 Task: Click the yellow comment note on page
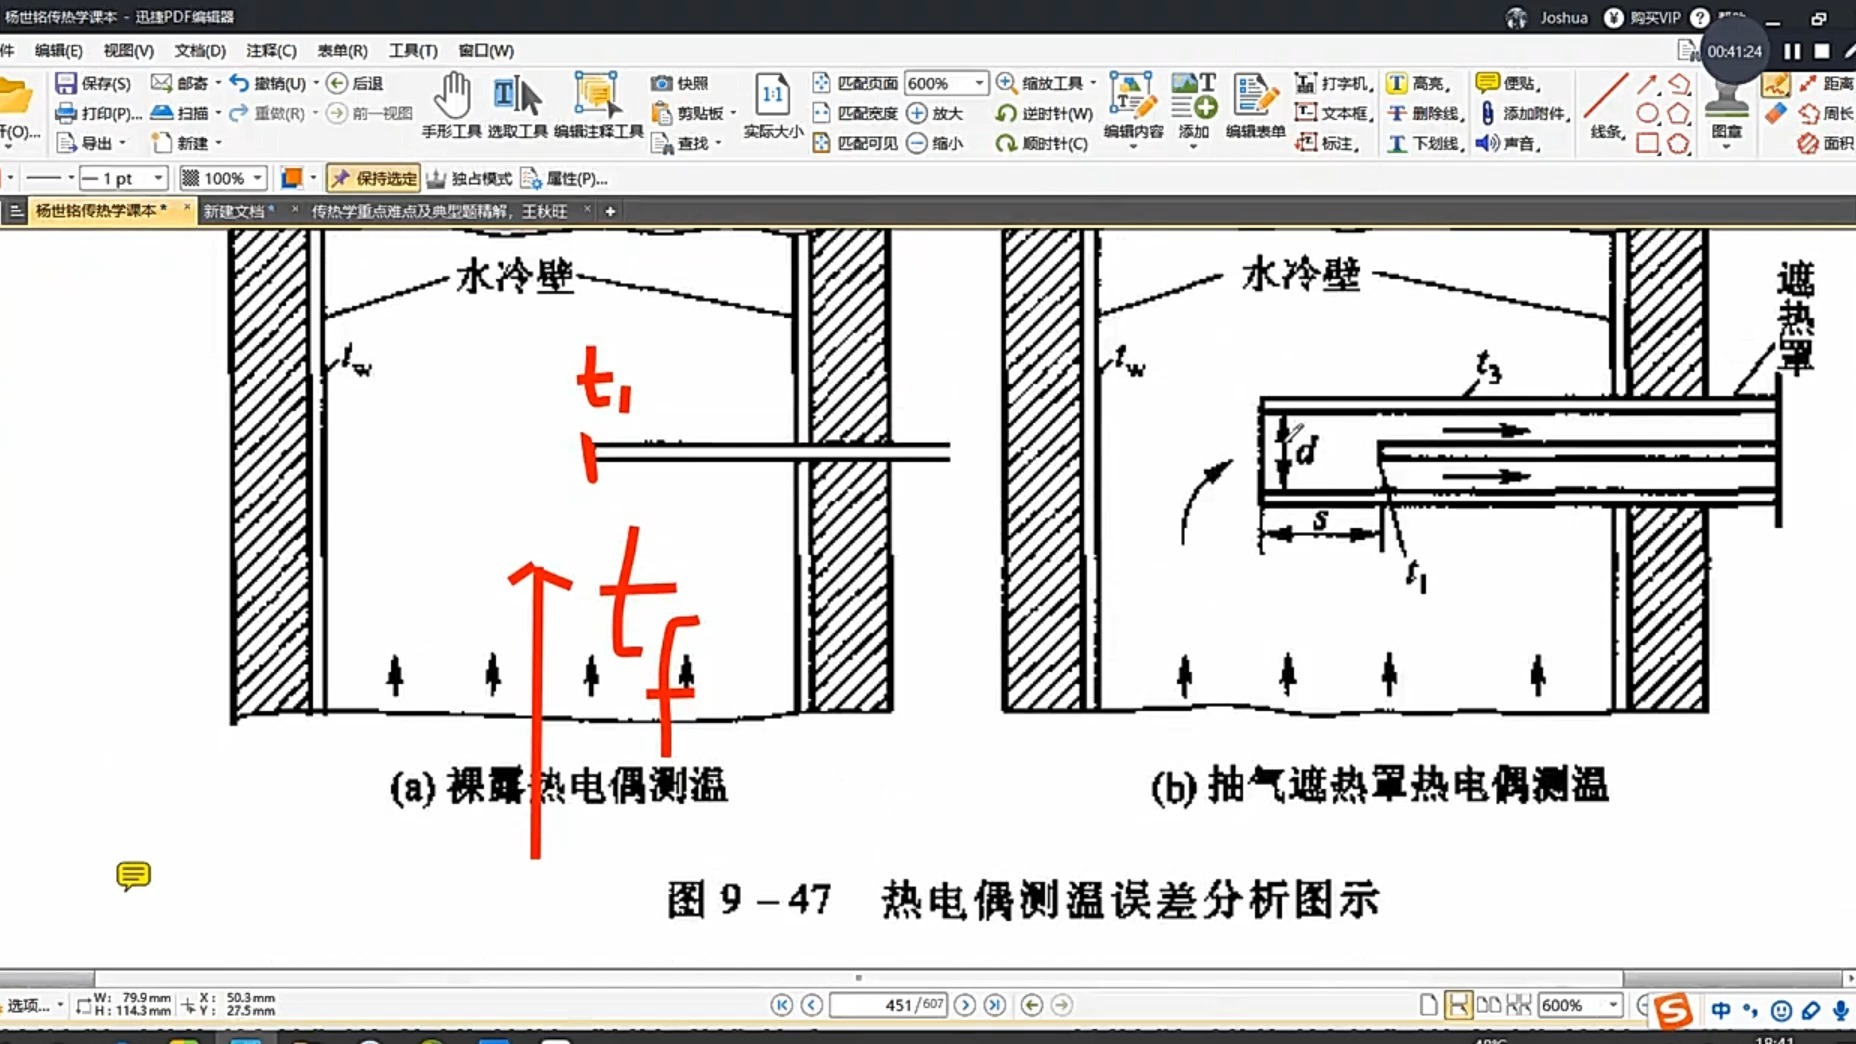click(x=133, y=876)
